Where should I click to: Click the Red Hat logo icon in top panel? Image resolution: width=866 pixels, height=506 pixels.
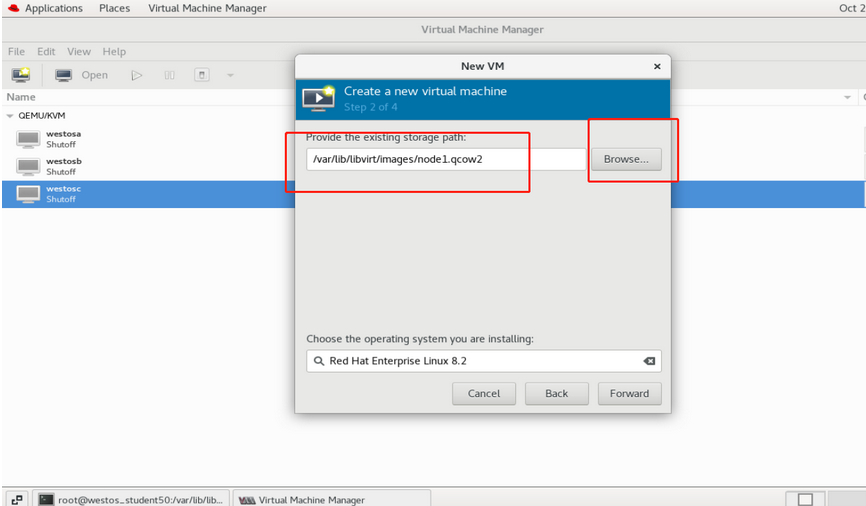[13, 8]
